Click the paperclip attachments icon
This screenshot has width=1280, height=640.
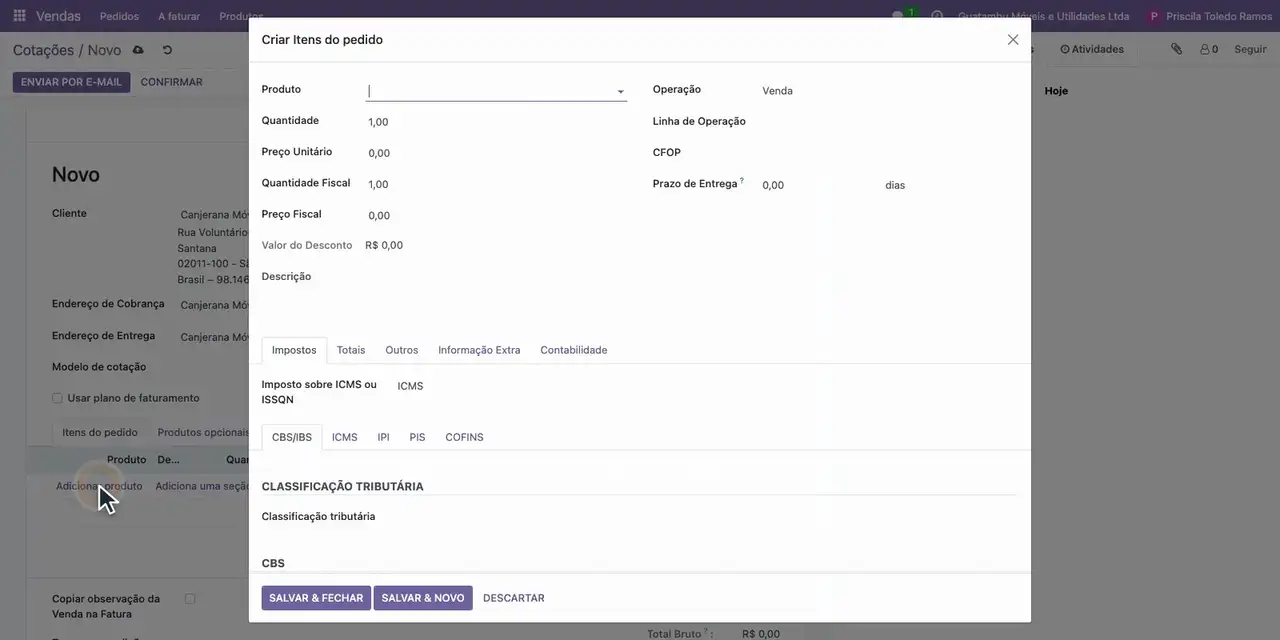(1177, 49)
